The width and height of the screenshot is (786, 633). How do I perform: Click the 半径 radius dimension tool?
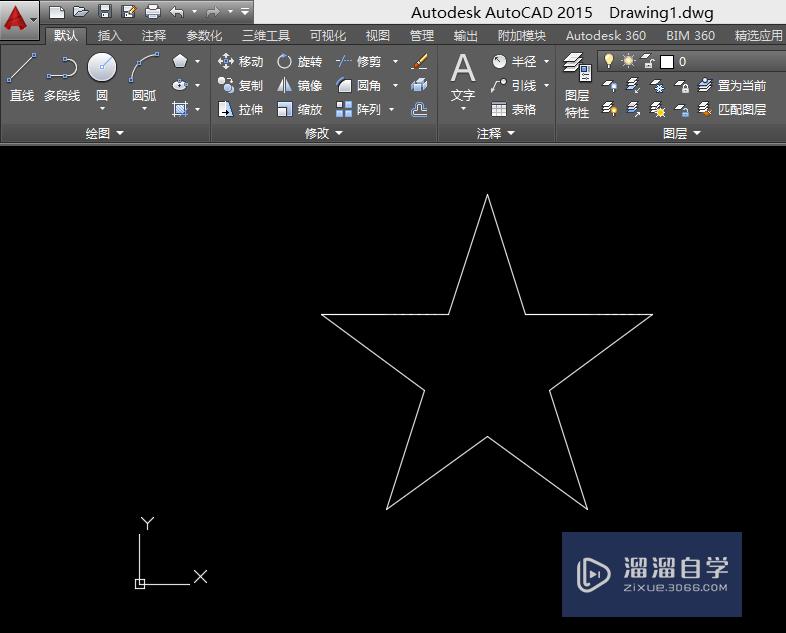click(514, 61)
